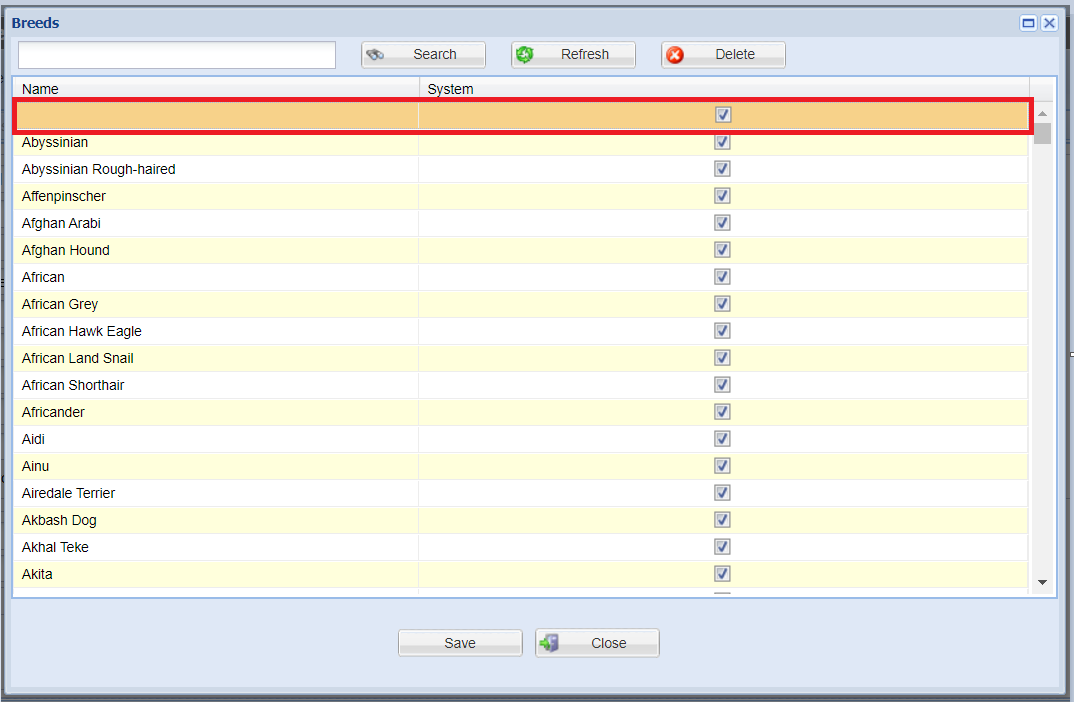The width and height of the screenshot is (1074, 702).
Task: Select the Airedale Terrier name cell
Action: [x=216, y=493]
